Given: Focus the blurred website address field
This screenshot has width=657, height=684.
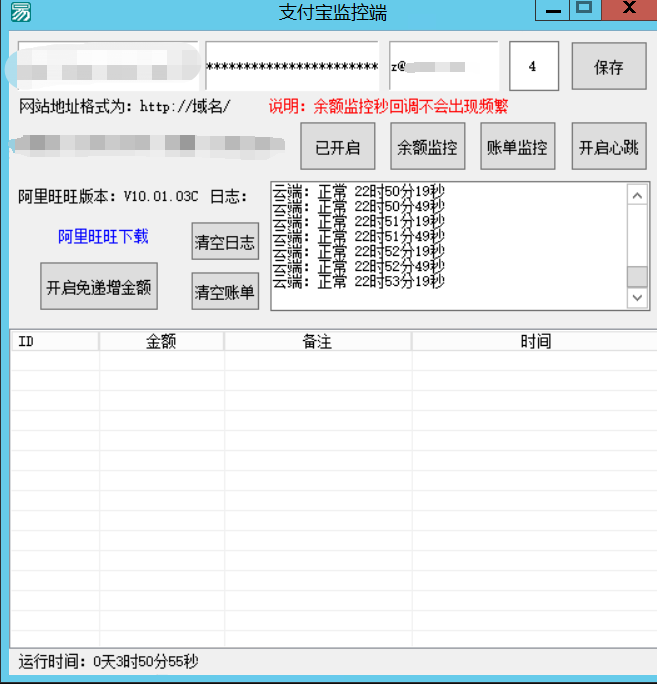Looking at the screenshot, I should 108,66.
